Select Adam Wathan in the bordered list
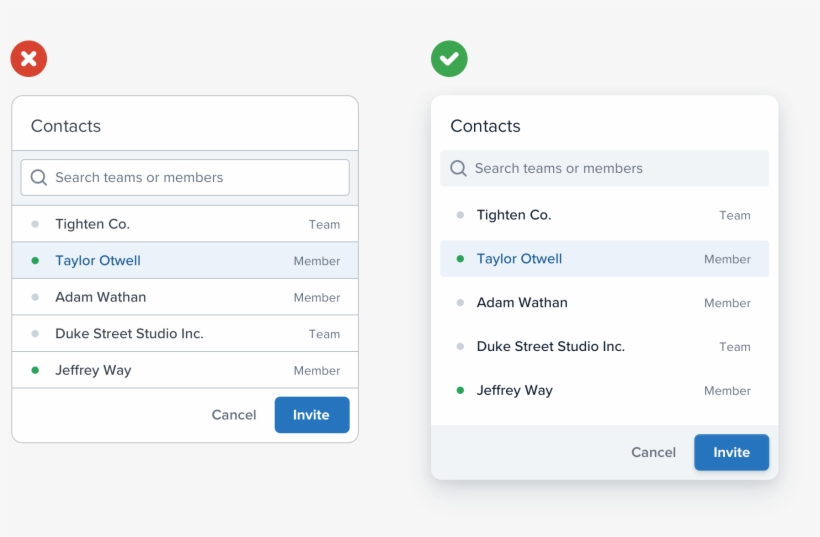Image resolution: width=820 pixels, height=537 pixels. (x=100, y=297)
